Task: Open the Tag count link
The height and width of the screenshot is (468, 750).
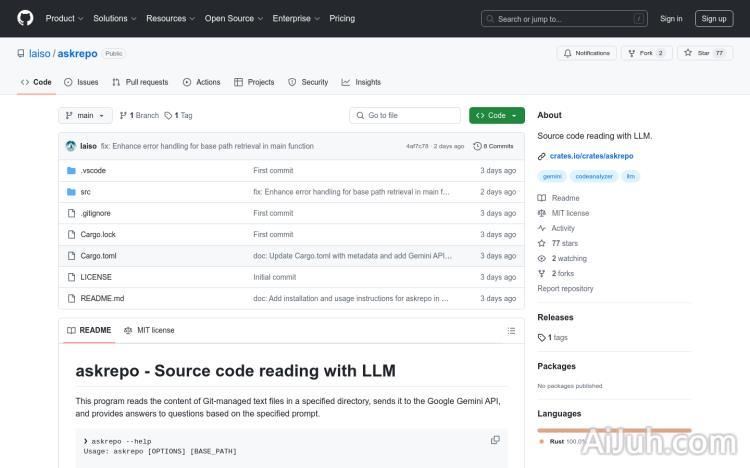Action: [178, 116]
